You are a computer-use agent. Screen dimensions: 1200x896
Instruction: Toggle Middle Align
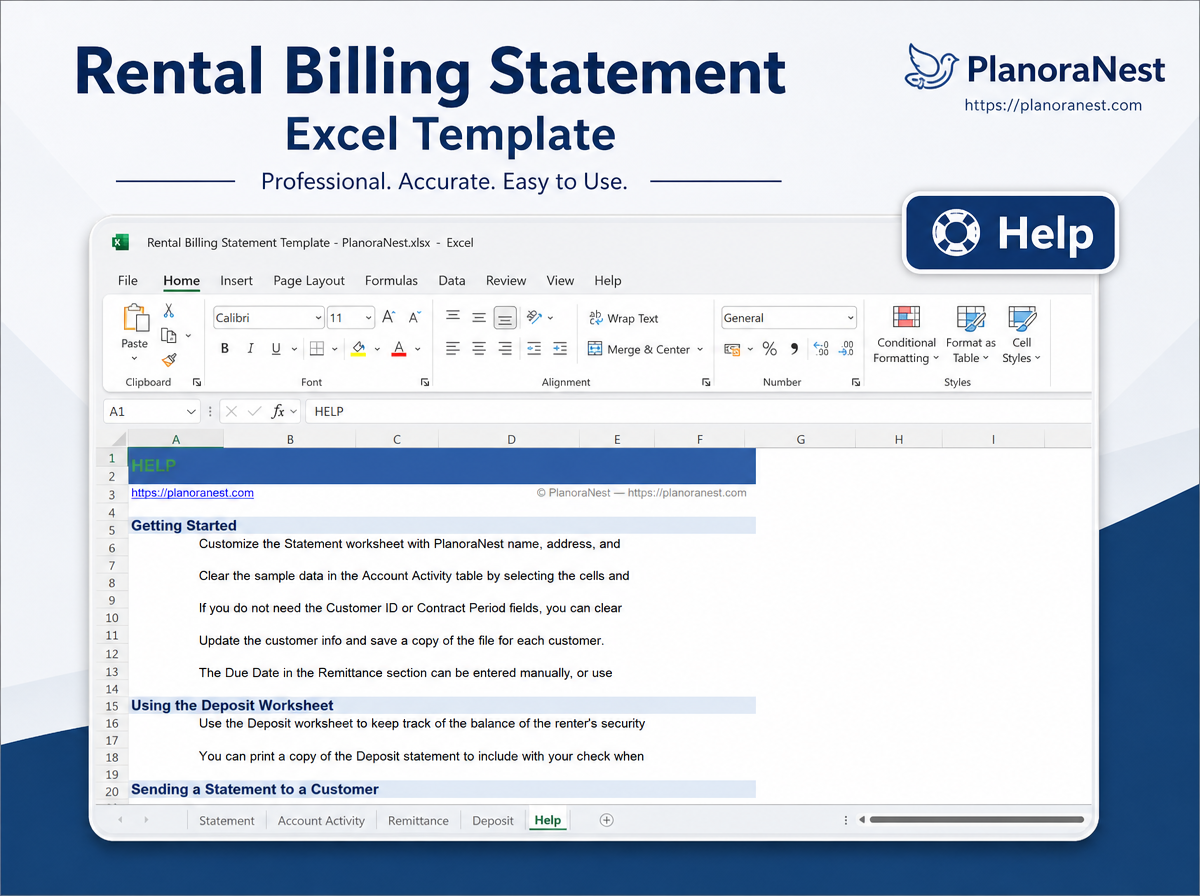point(479,317)
